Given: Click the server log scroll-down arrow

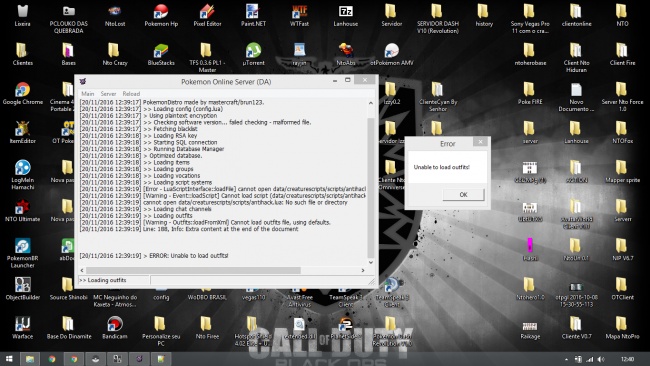Looking at the screenshot, I should coord(371,262).
